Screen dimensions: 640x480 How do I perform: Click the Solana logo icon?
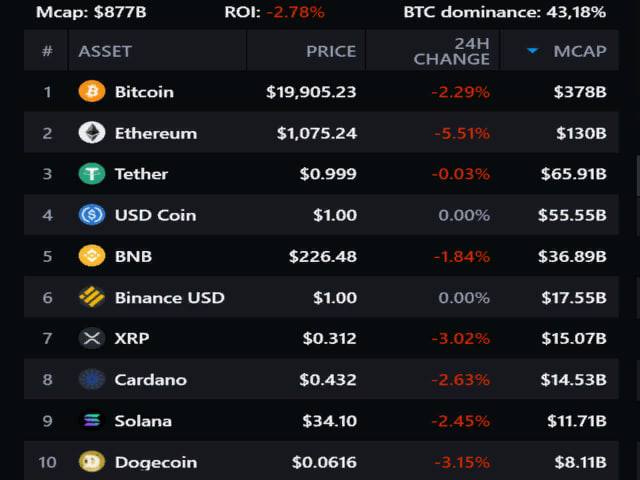tap(91, 421)
